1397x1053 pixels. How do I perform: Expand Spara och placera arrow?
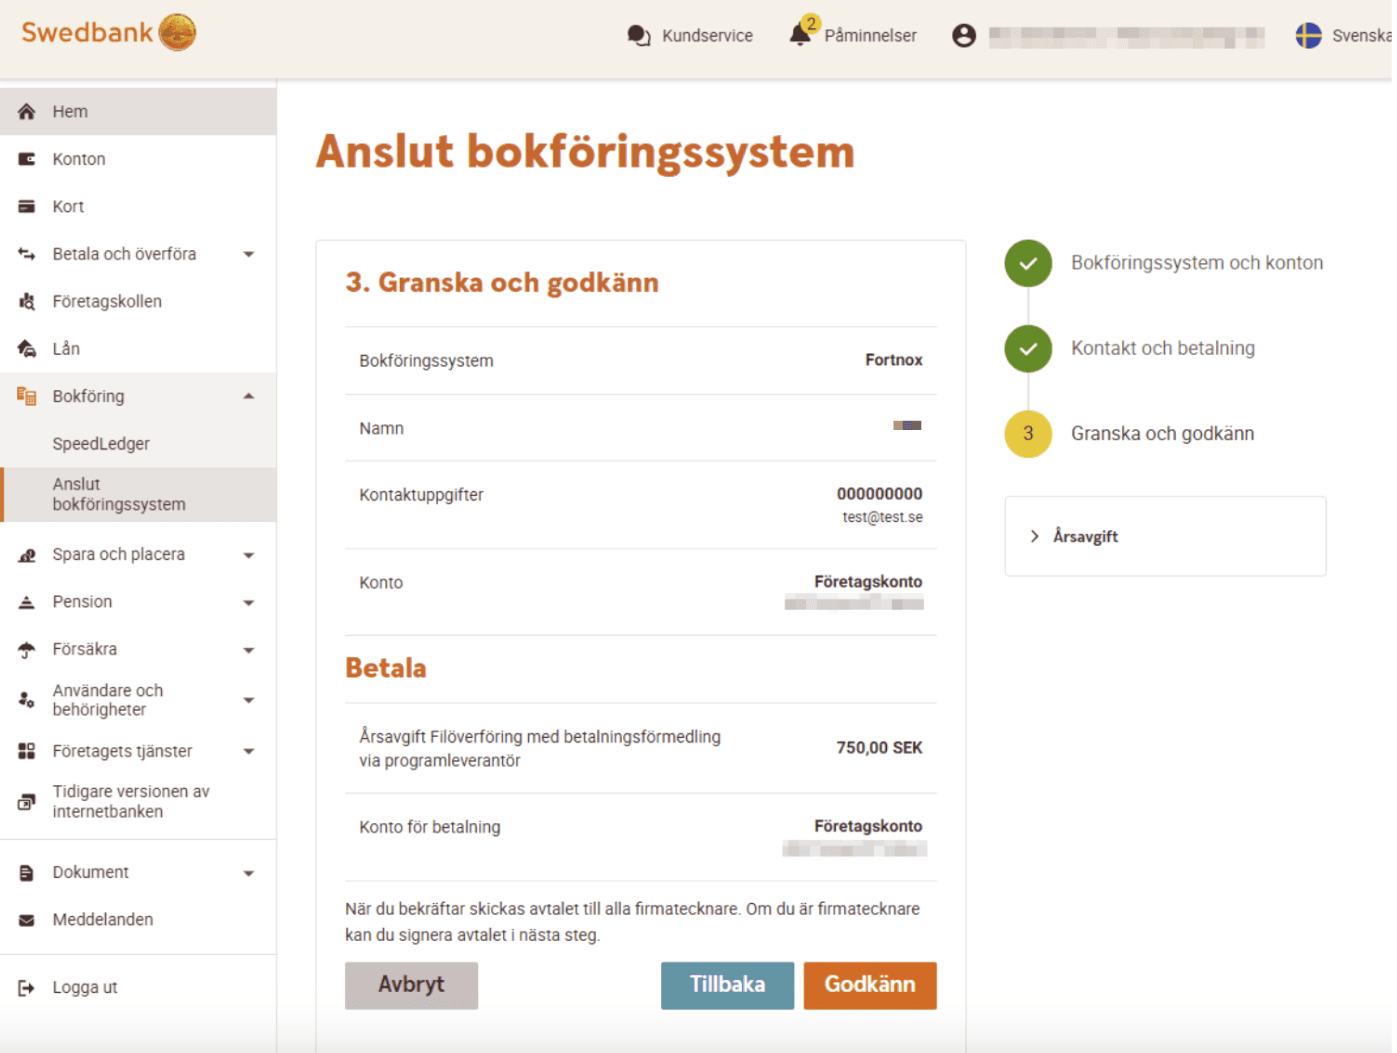pos(249,555)
